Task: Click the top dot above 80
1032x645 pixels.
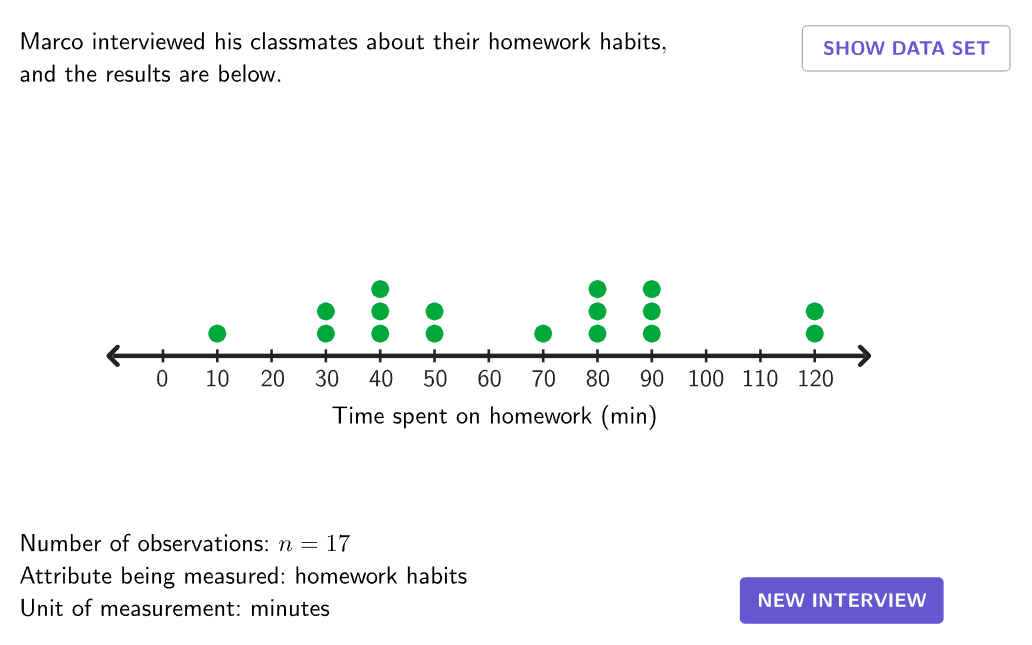Action: [597, 289]
